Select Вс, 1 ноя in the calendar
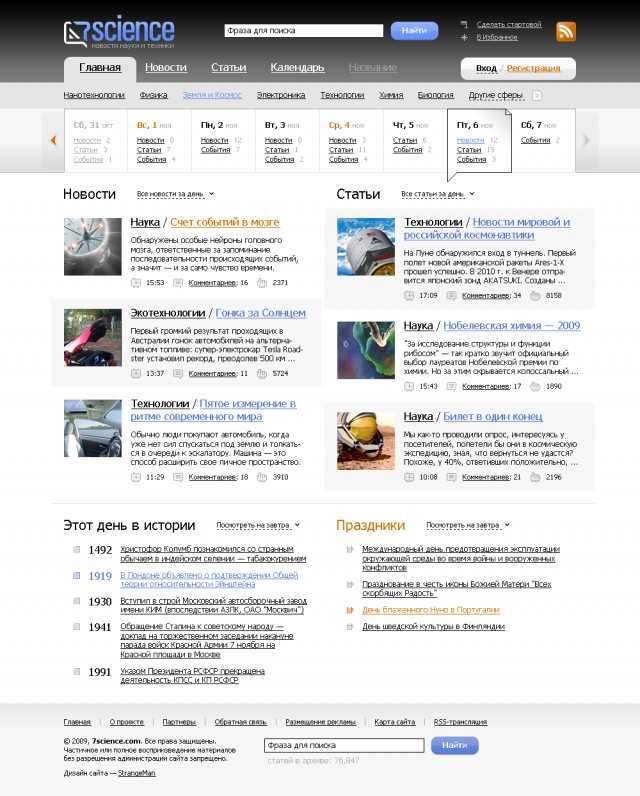The image size is (640, 796). pyautogui.click(x=158, y=125)
